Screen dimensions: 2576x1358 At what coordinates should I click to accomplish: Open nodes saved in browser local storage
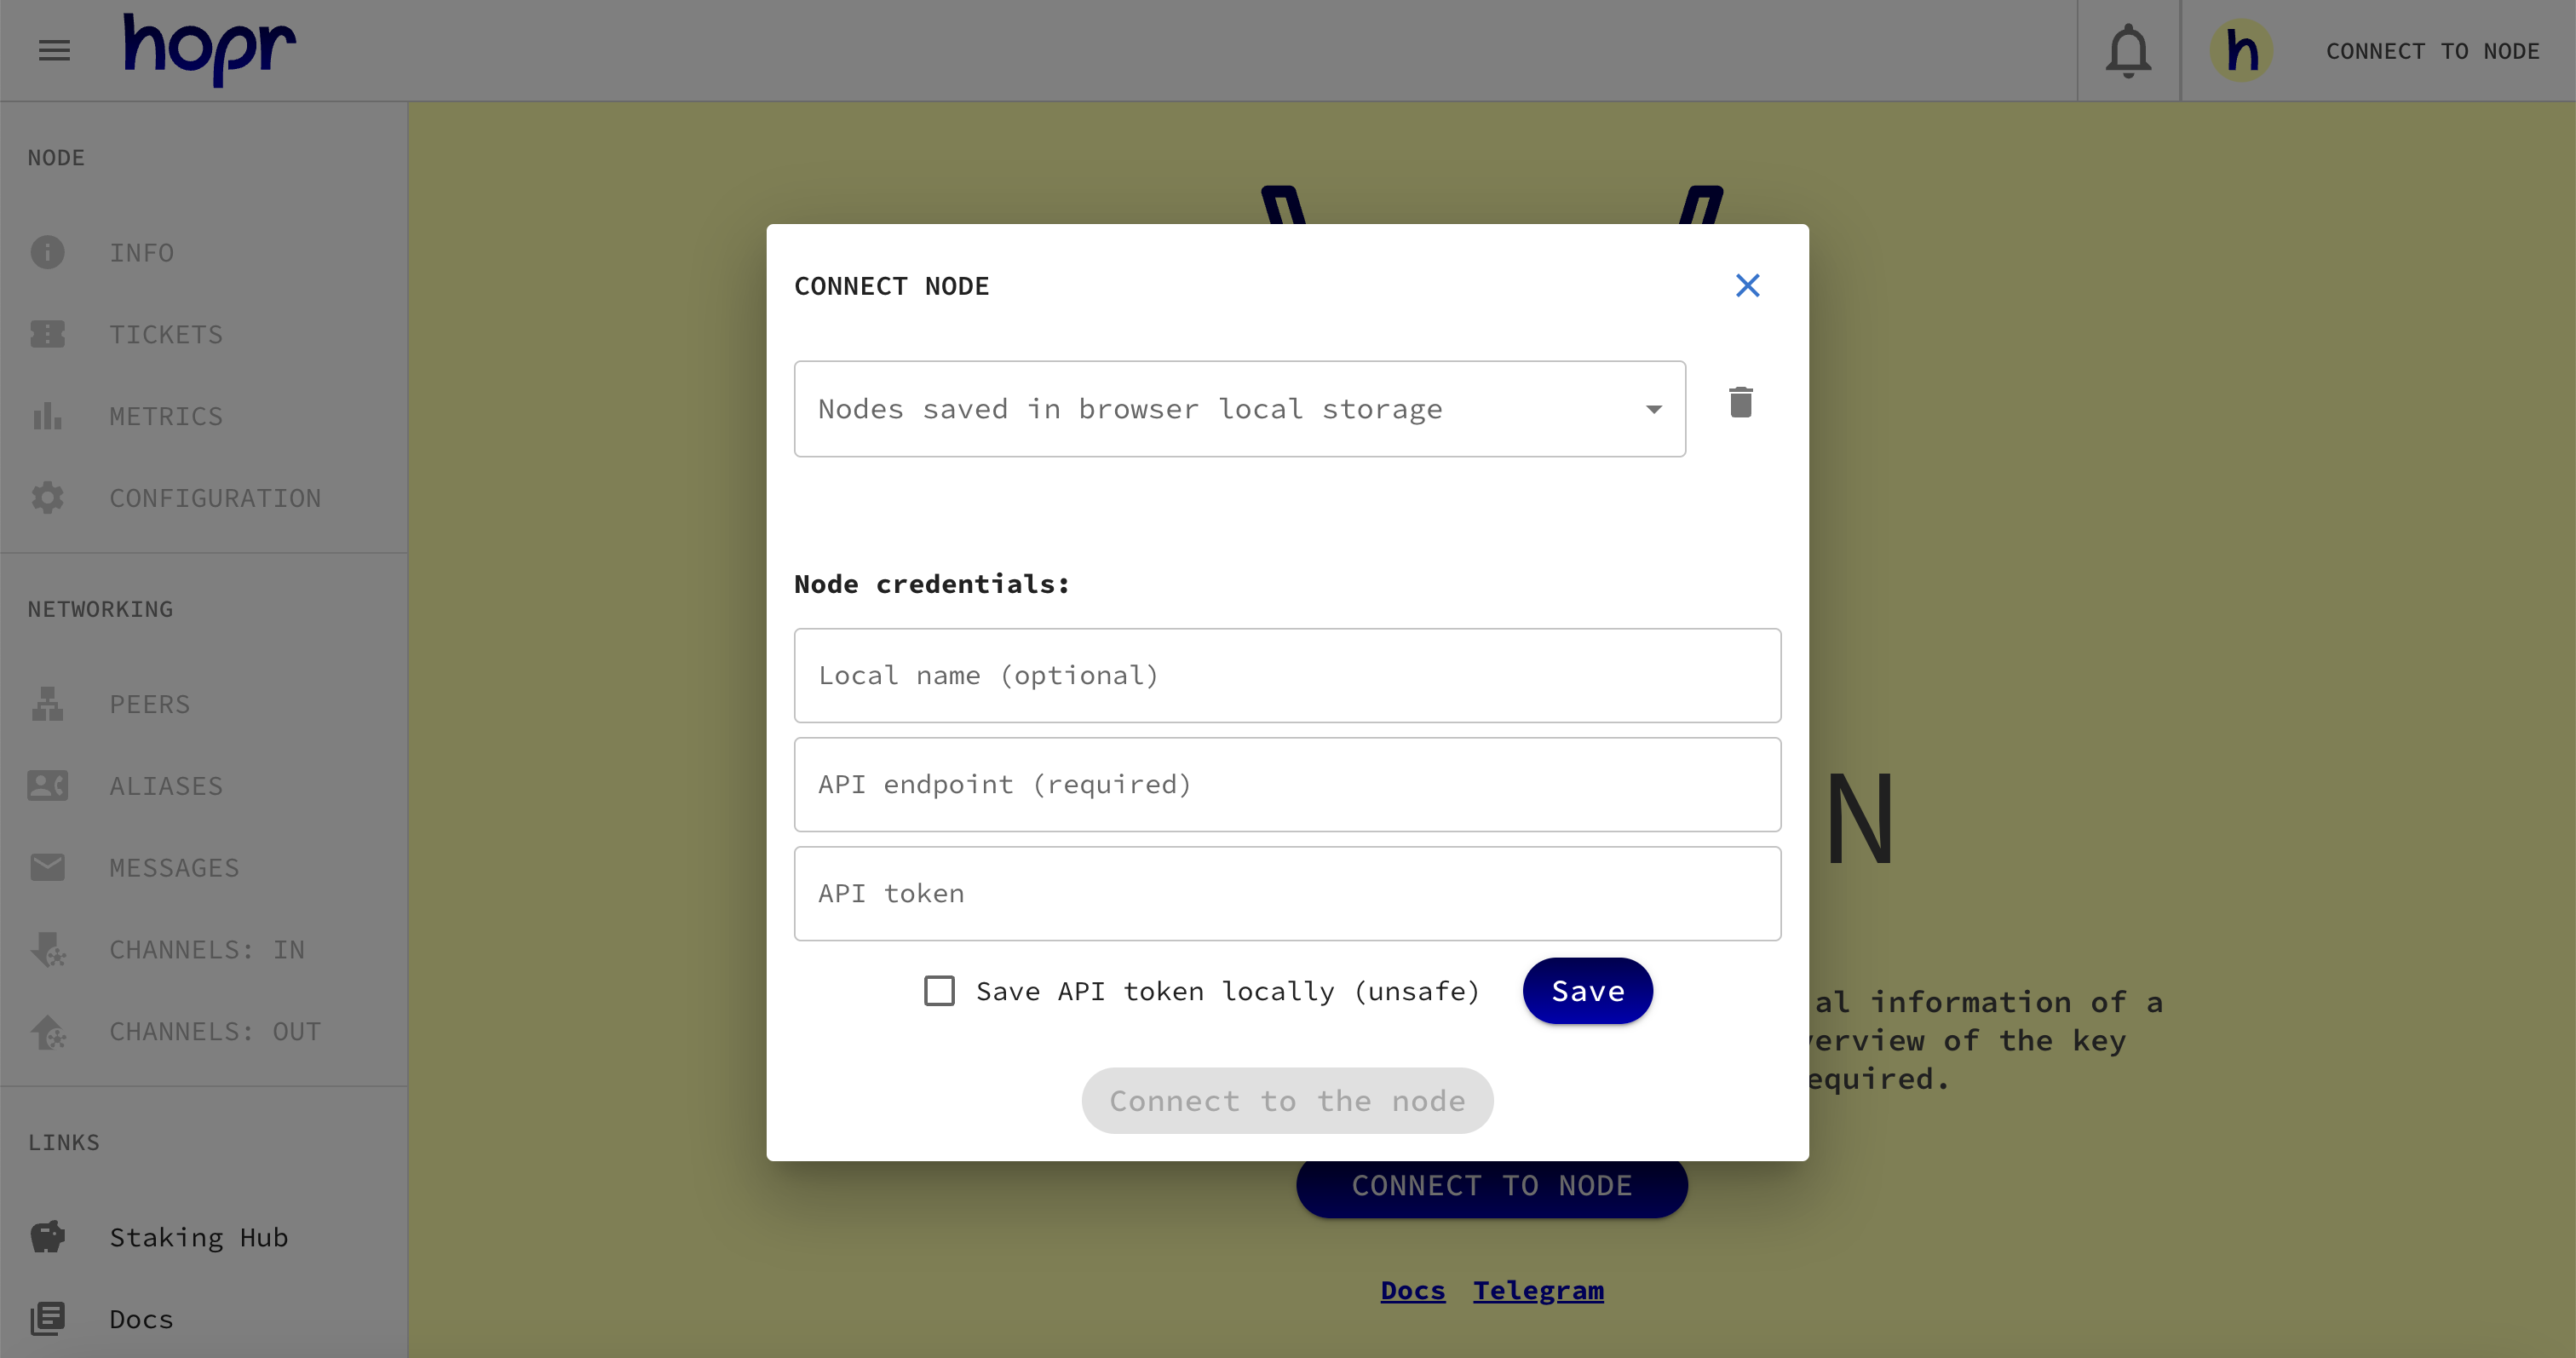pyautogui.click(x=1240, y=409)
